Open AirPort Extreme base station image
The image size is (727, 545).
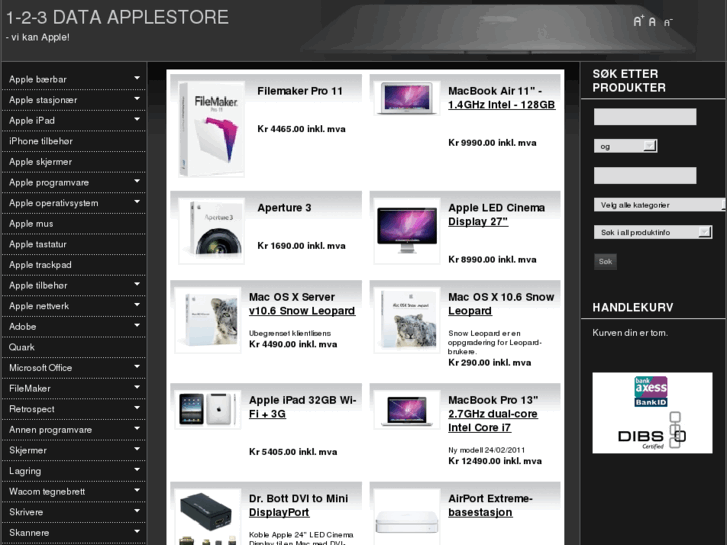[407, 517]
